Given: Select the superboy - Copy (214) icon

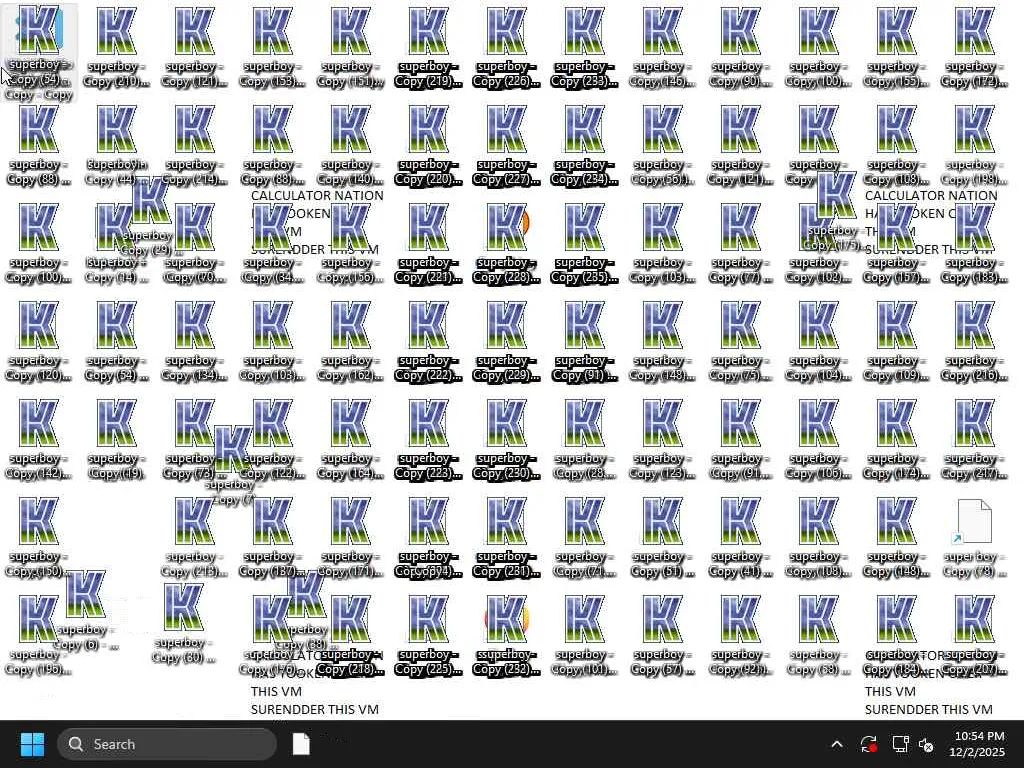Looking at the screenshot, I should click(195, 145).
